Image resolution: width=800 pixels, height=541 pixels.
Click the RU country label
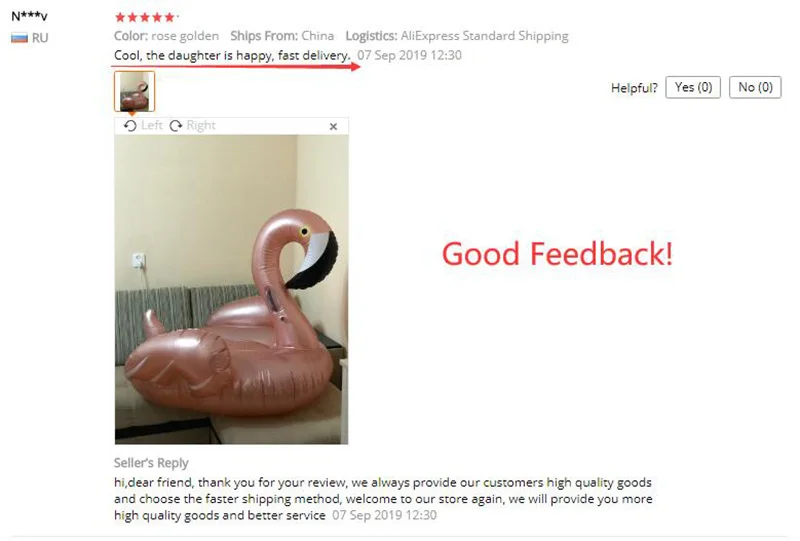point(40,38)
